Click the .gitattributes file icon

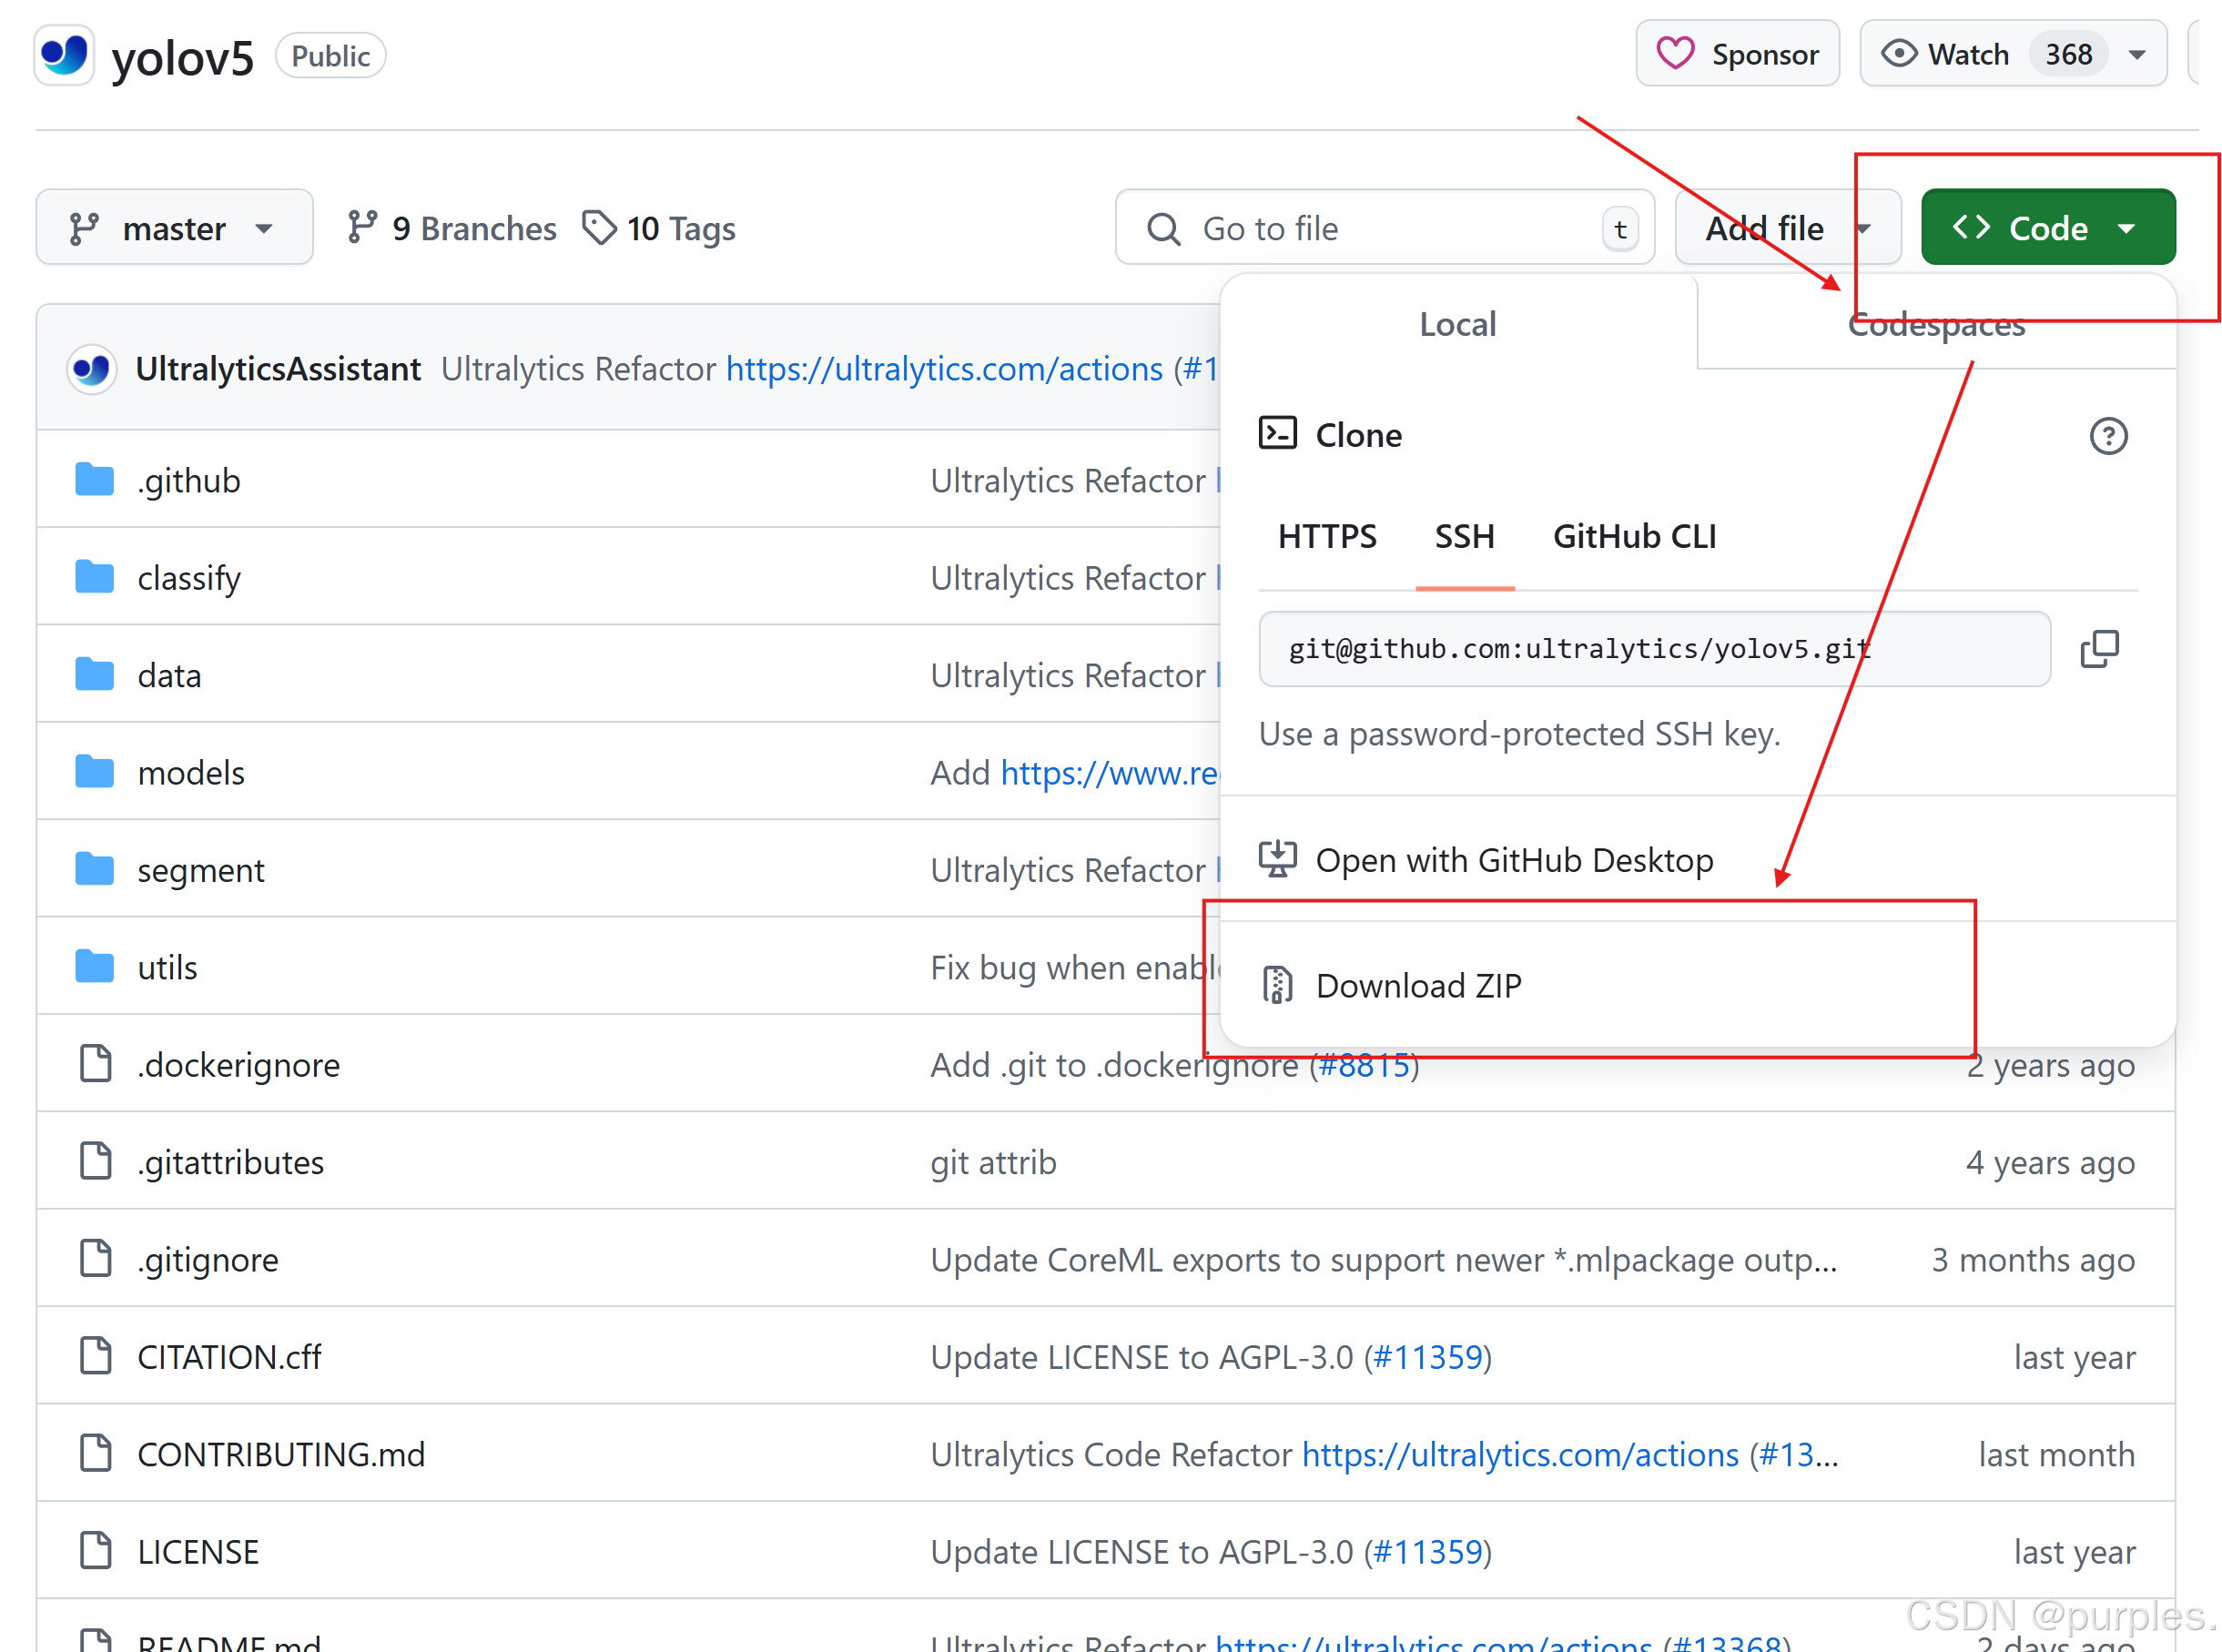click(x=95, y=1161)
